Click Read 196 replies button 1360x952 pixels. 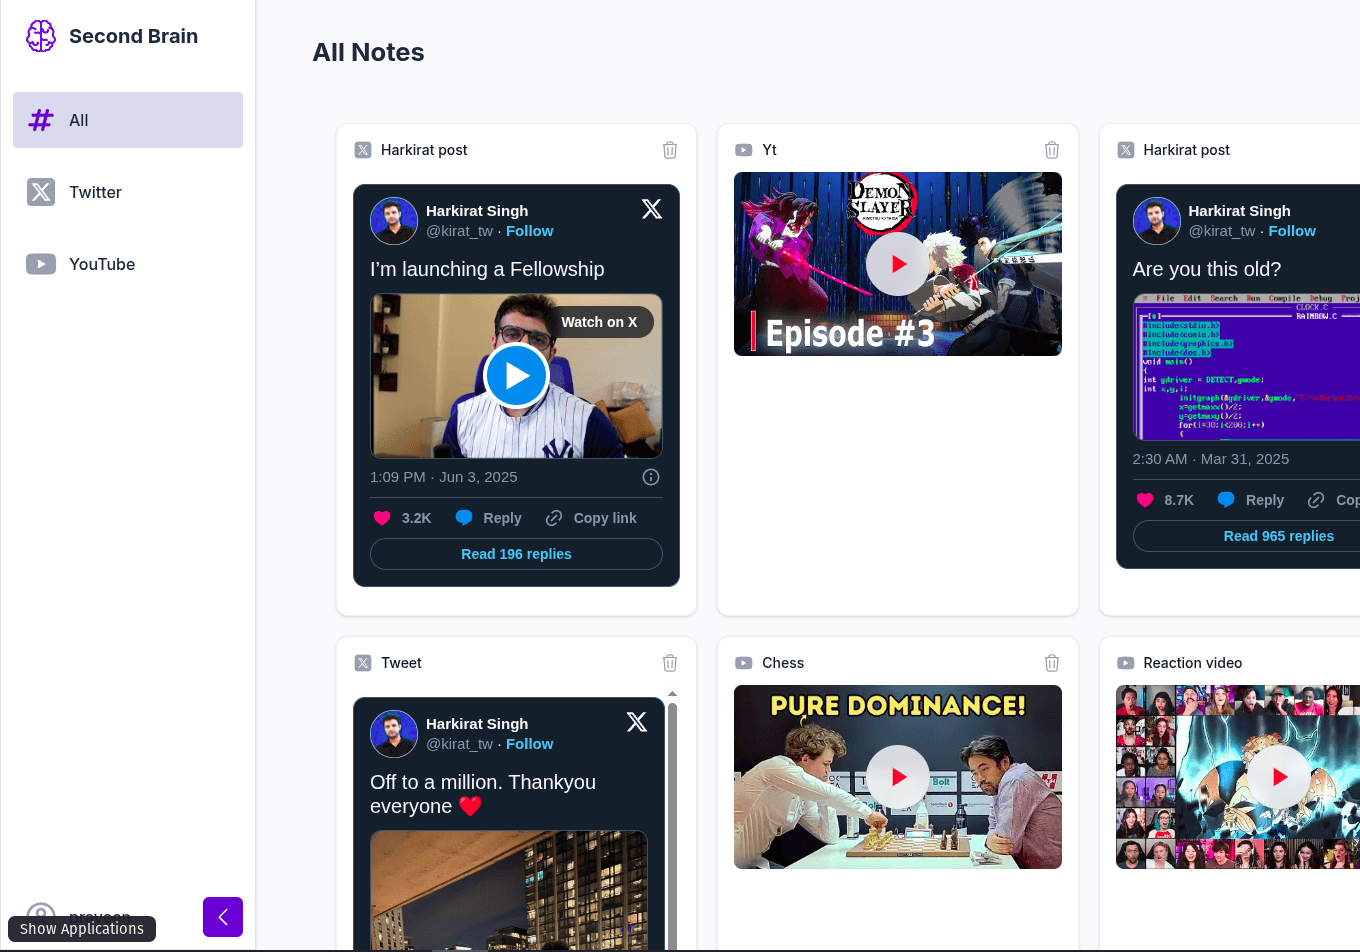coord(516,554)
